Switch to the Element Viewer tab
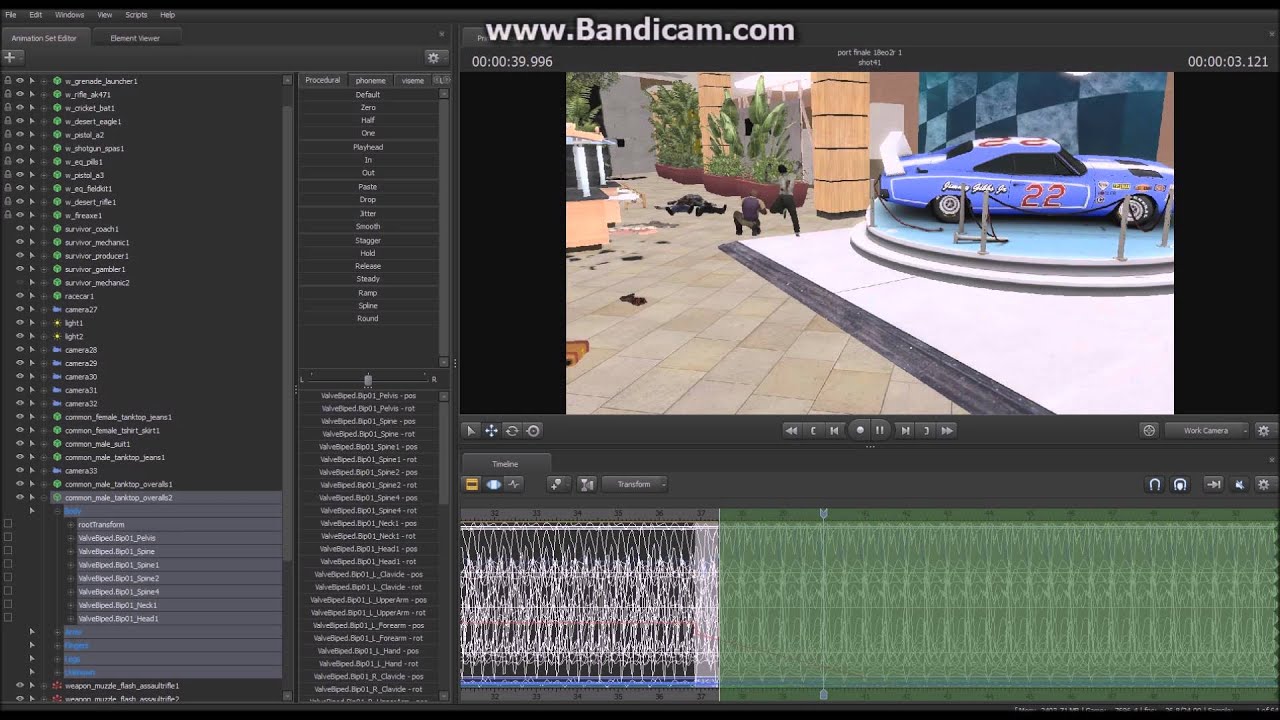 [x=135, y=38]
